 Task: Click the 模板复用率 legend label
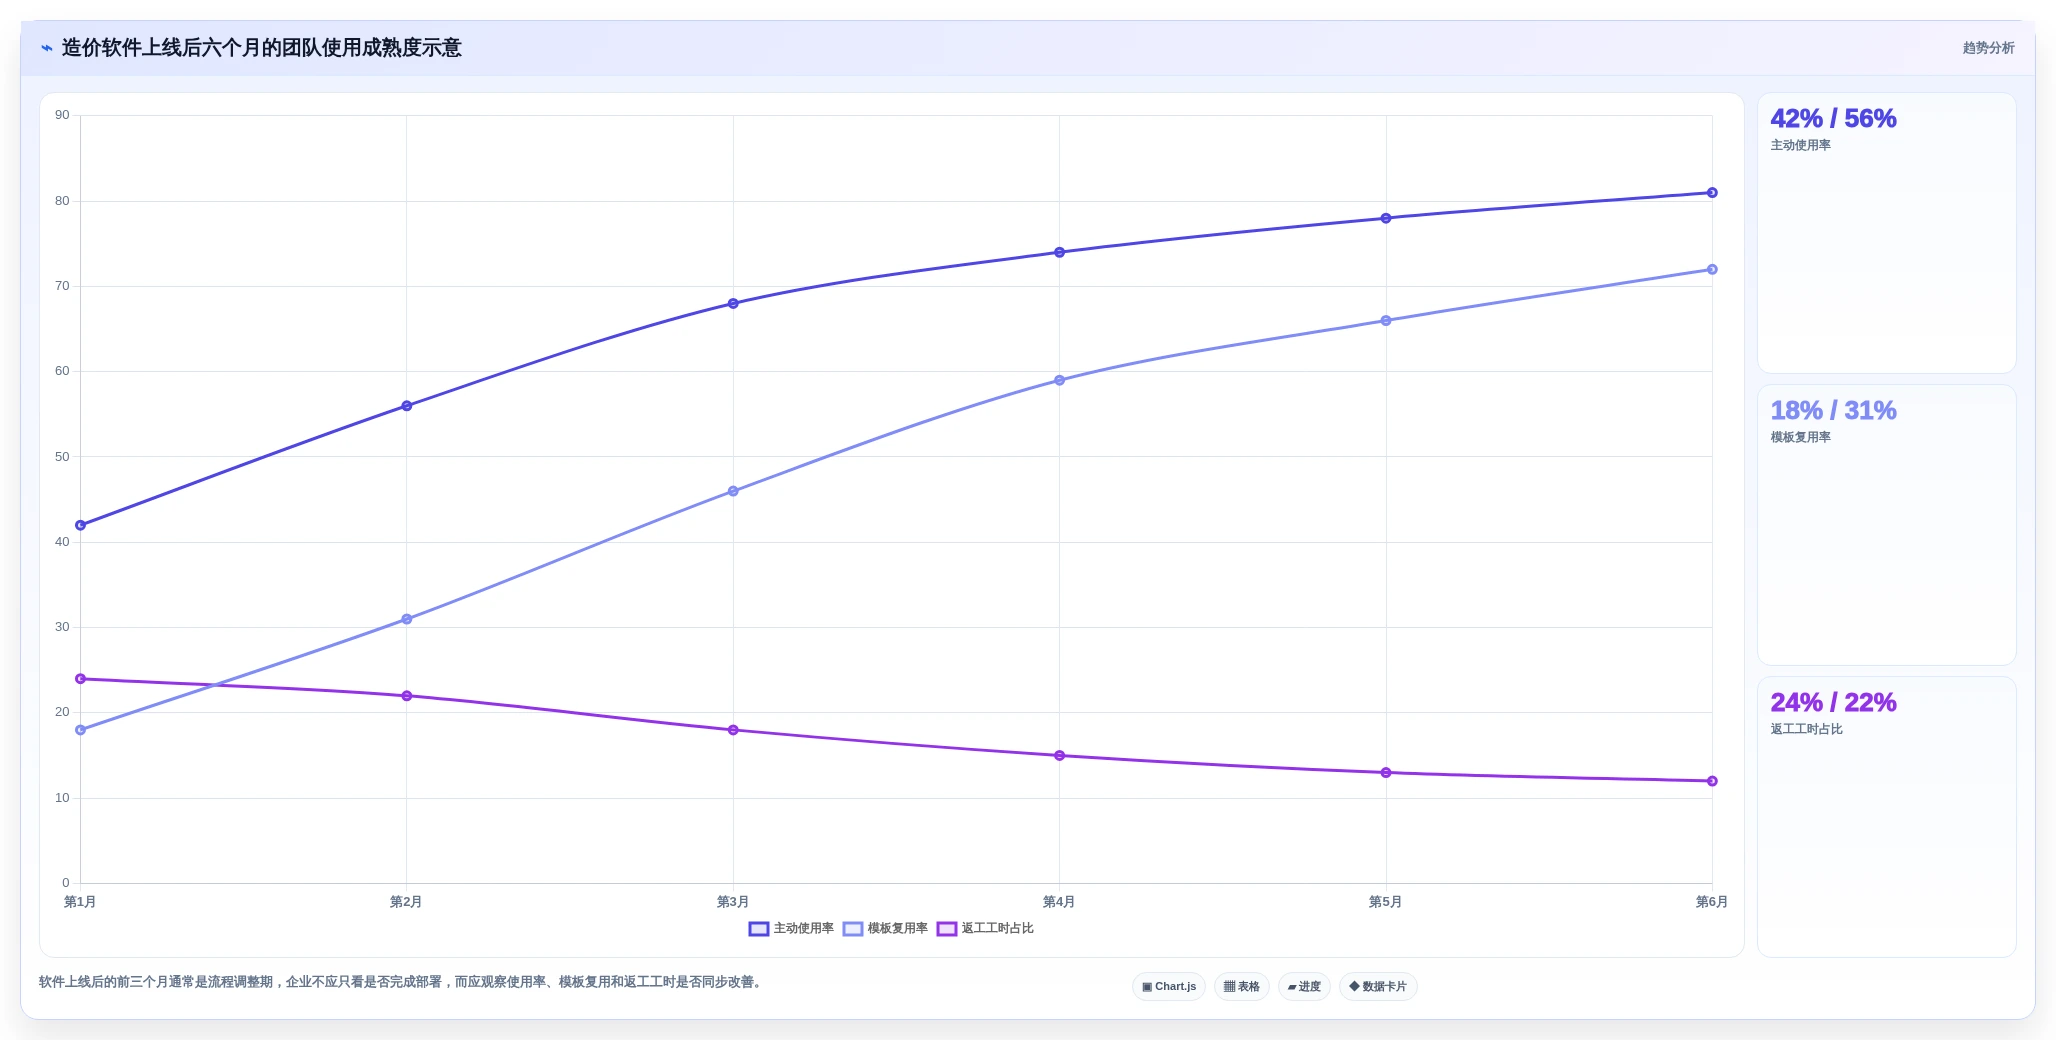tap(898, 929)
